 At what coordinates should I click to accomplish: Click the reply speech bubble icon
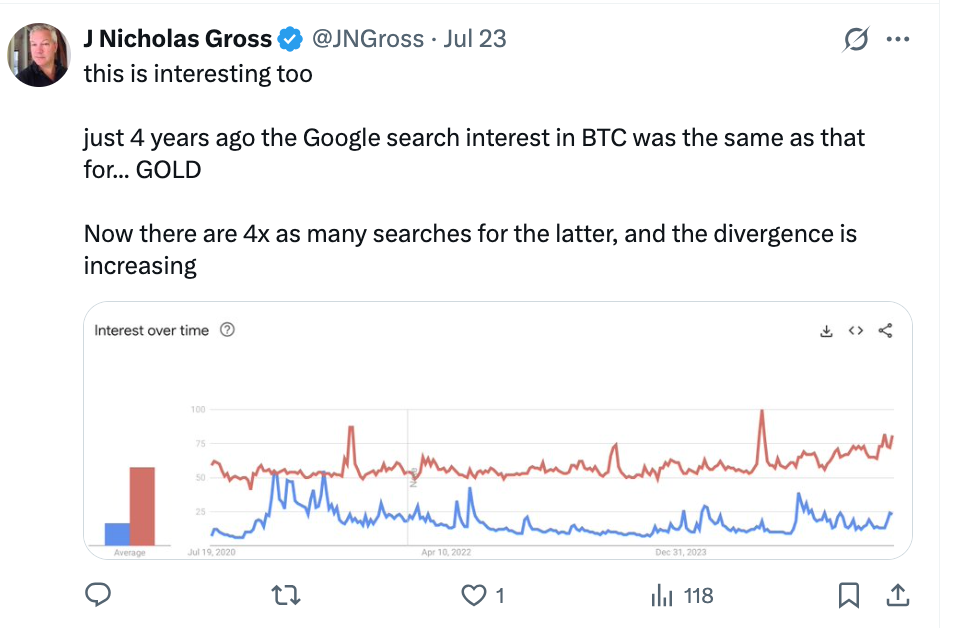tap(97, 596)
